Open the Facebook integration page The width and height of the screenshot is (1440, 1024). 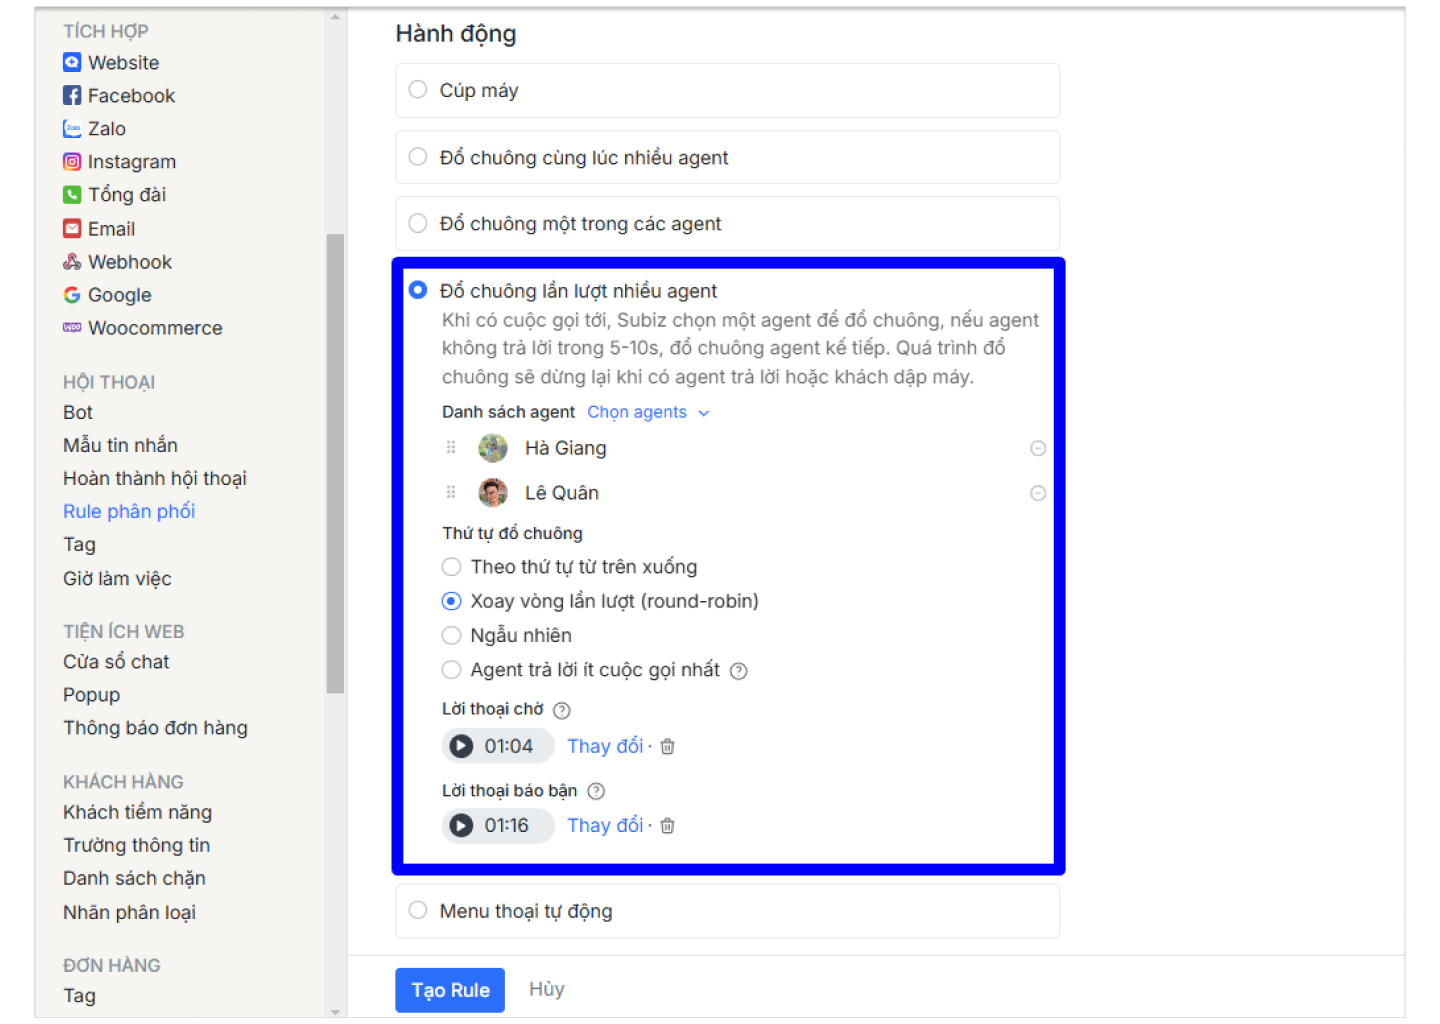[130, 96]
